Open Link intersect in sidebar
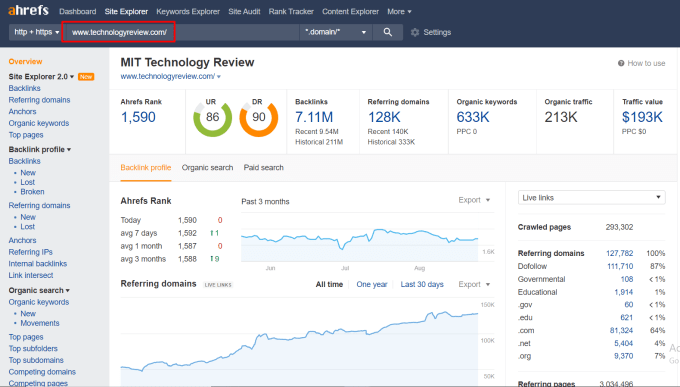The height and width of the screenshot is (387, 680). pos(31,275)
